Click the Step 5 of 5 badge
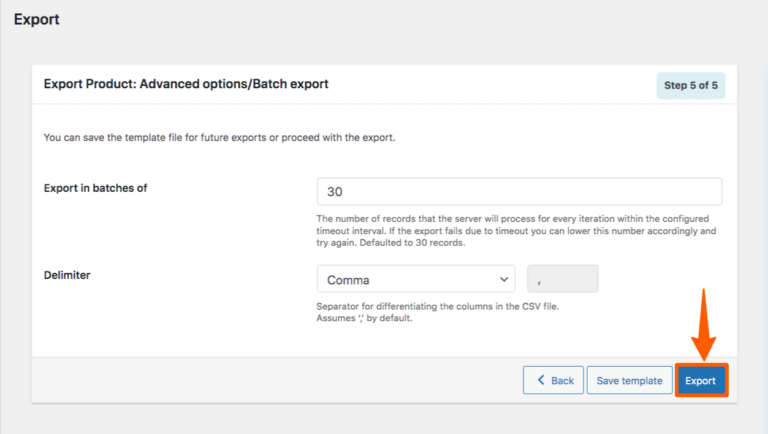768x434 pixels. pos(690,85)
